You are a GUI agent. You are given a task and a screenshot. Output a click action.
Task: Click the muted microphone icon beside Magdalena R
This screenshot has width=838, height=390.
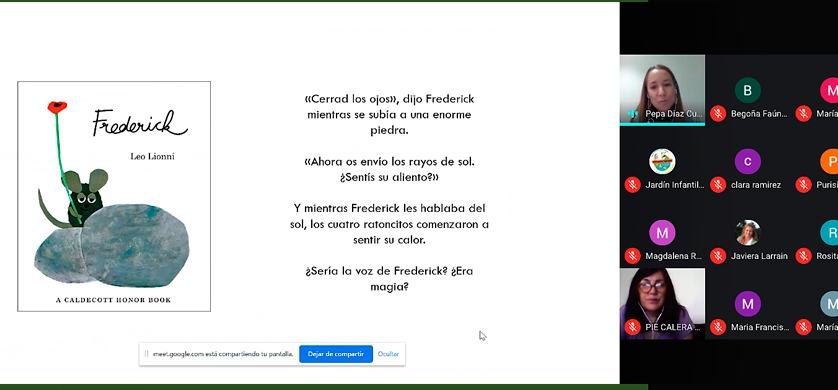[632, 256]
